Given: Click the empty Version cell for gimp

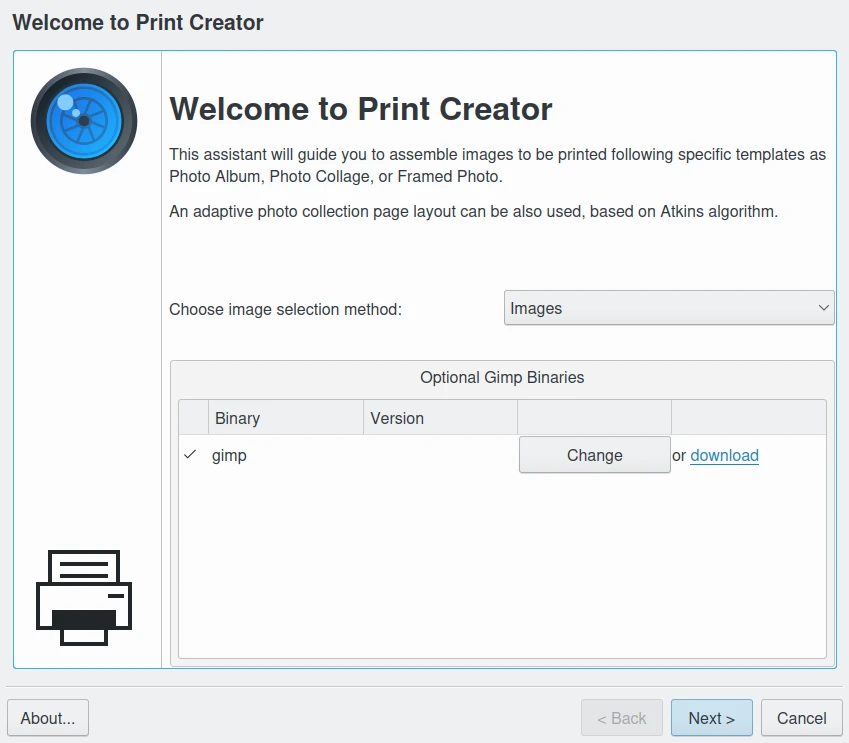Looking at the screenshot, I should coord(440,455).
